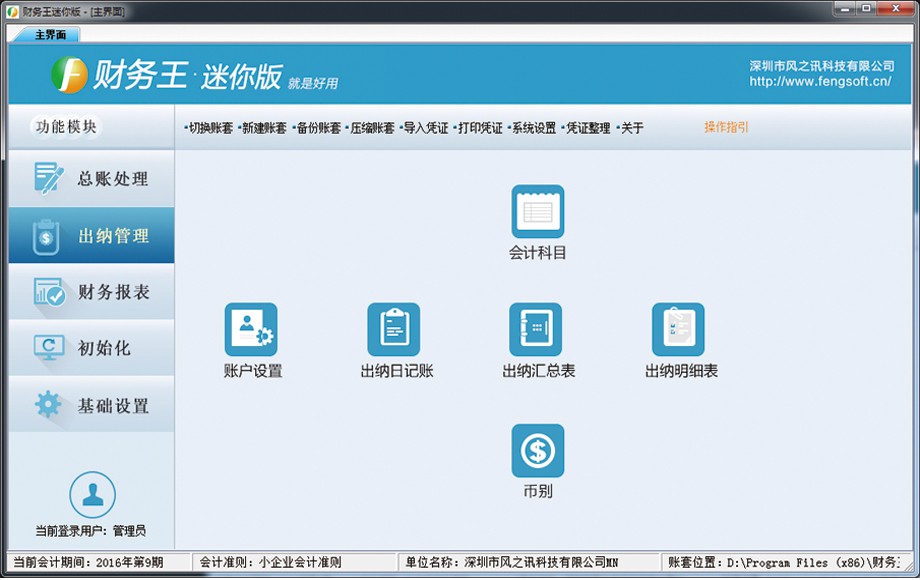Open 出纳明细表 (Cashier Detail Report)
This screenshot has width=920, height=580.
coord(679,329)
